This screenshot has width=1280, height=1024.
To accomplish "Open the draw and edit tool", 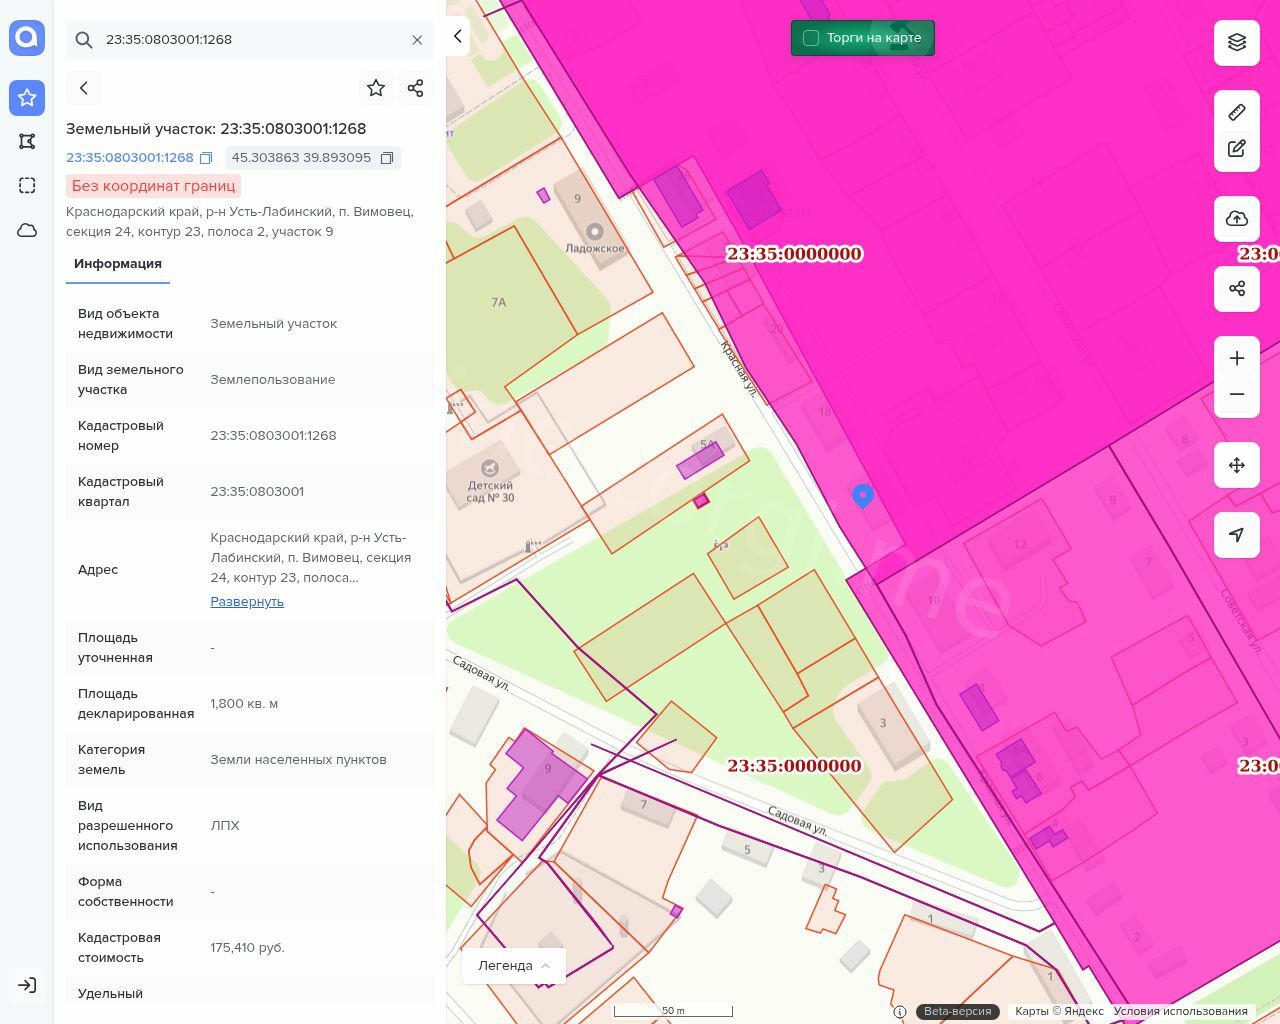I will tap(1237, 149).
